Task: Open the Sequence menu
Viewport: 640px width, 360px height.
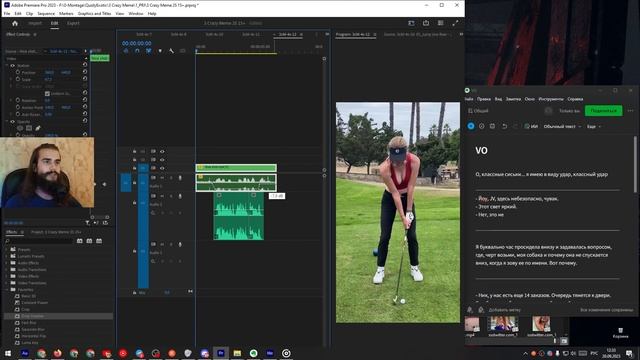Action: [x=46, y=13]
